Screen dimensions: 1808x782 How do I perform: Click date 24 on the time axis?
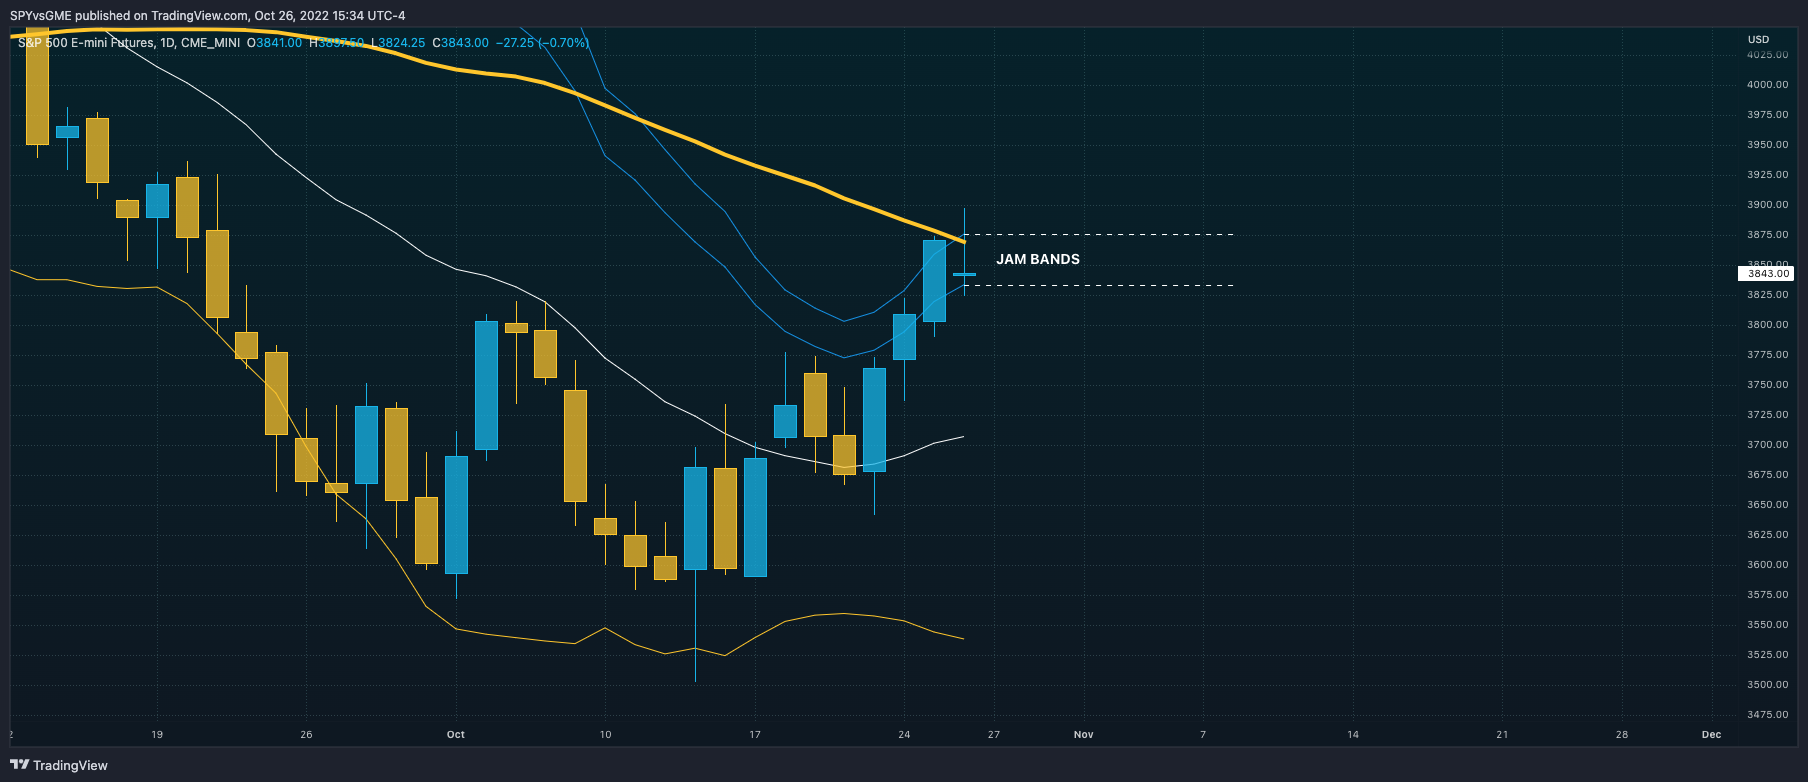[904, 735]
